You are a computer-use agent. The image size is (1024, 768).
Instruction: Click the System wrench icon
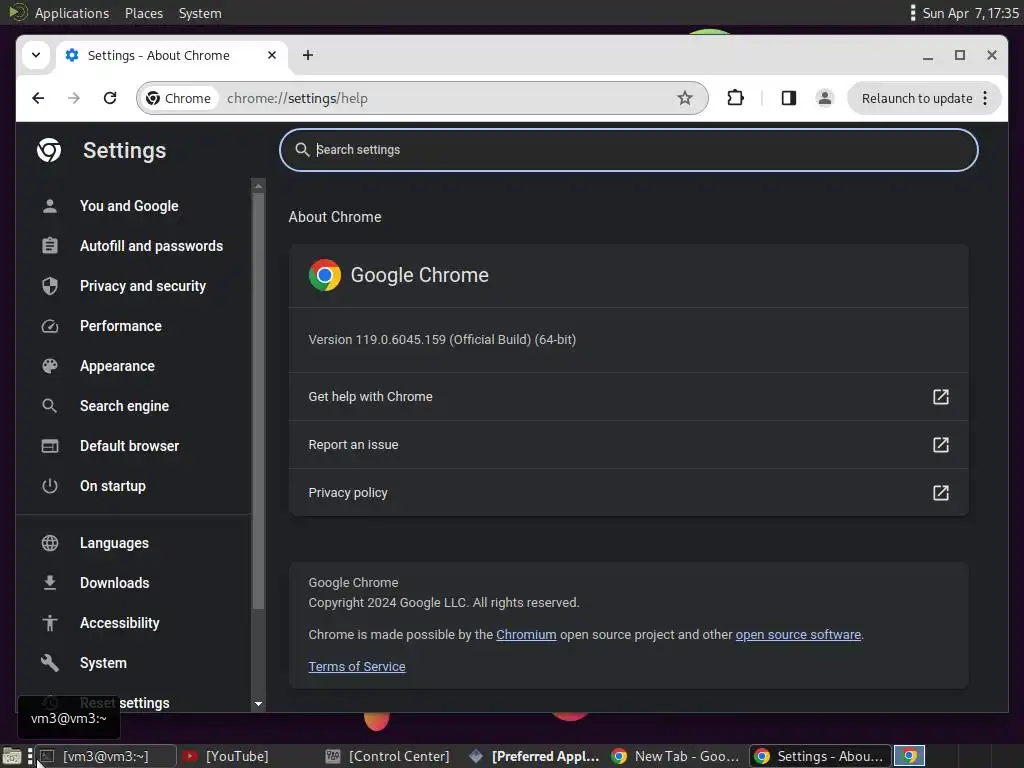click(50, 663)
